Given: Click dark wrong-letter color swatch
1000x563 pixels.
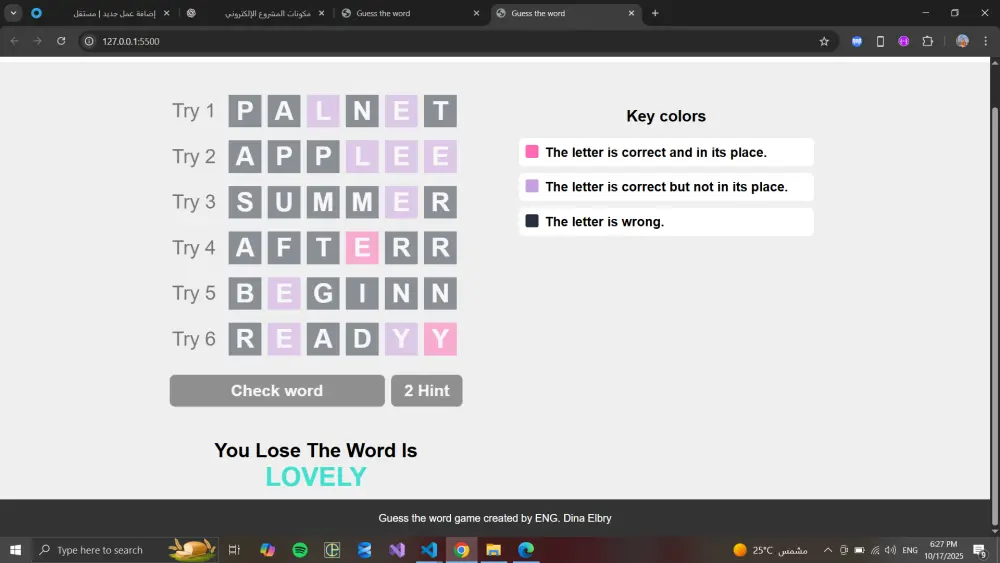Looking at the screenshot, I should point(532,221).
